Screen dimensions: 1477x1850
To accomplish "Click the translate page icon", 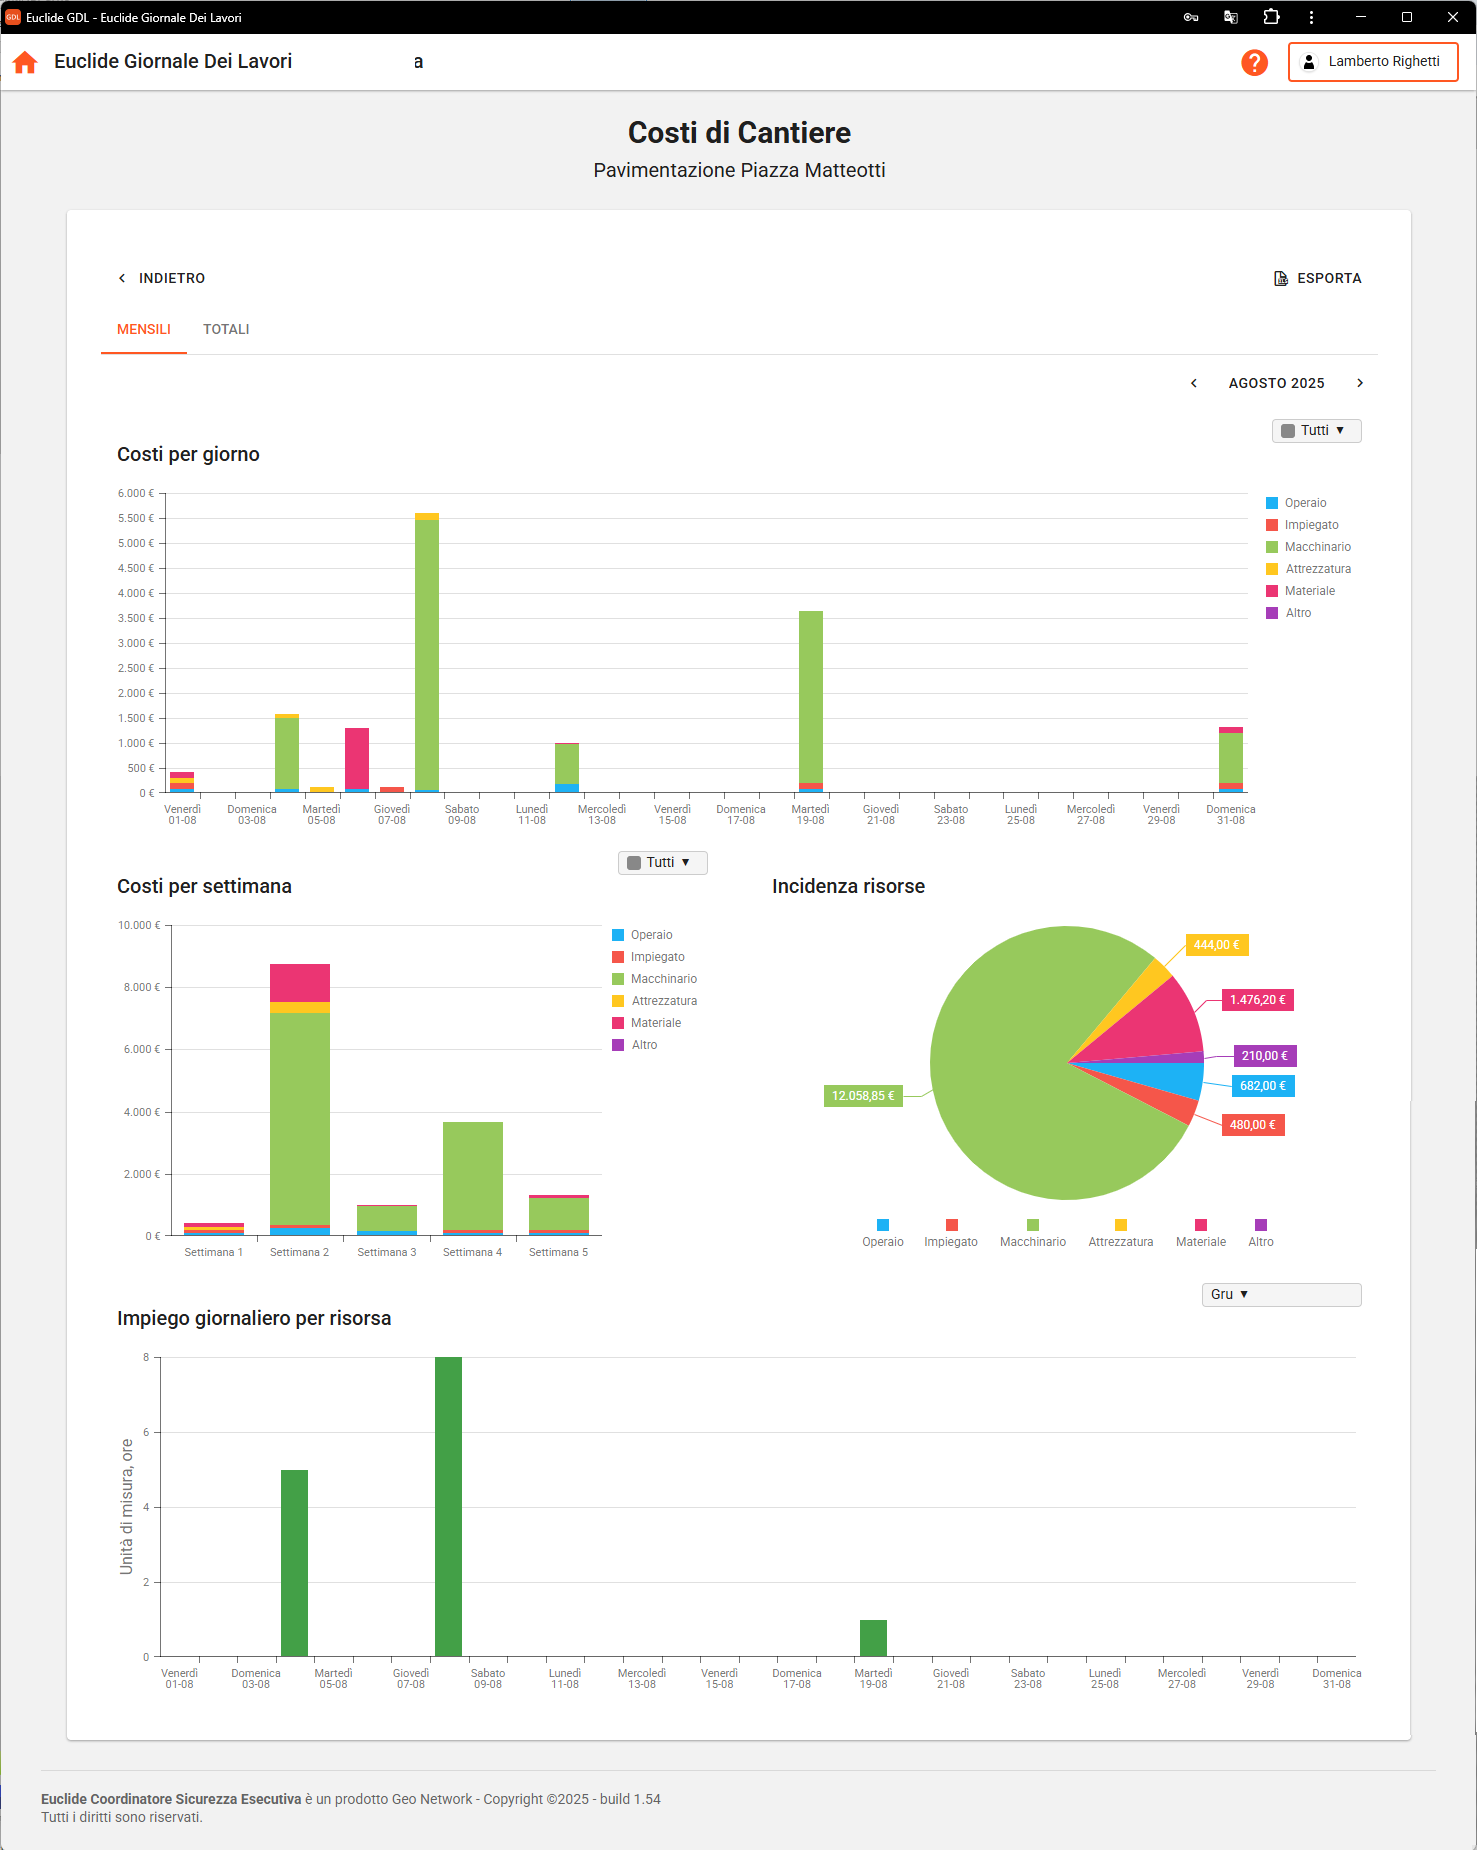I will tap(1231, 17).
